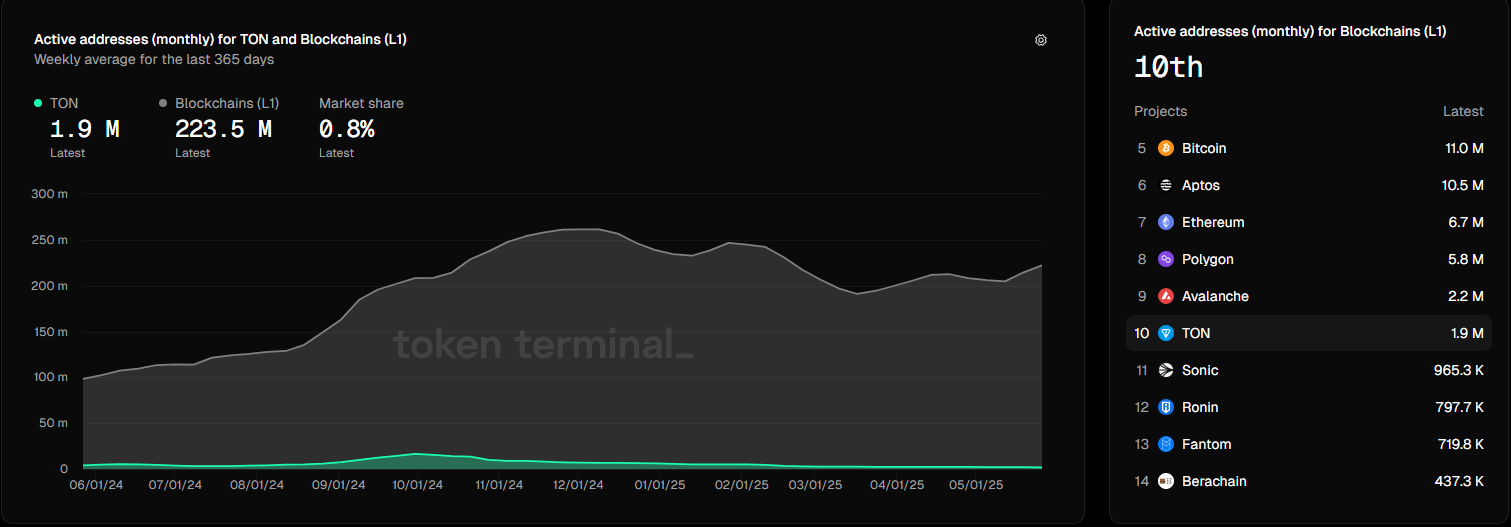Open the Avalanche project row

coord(1309,296)
